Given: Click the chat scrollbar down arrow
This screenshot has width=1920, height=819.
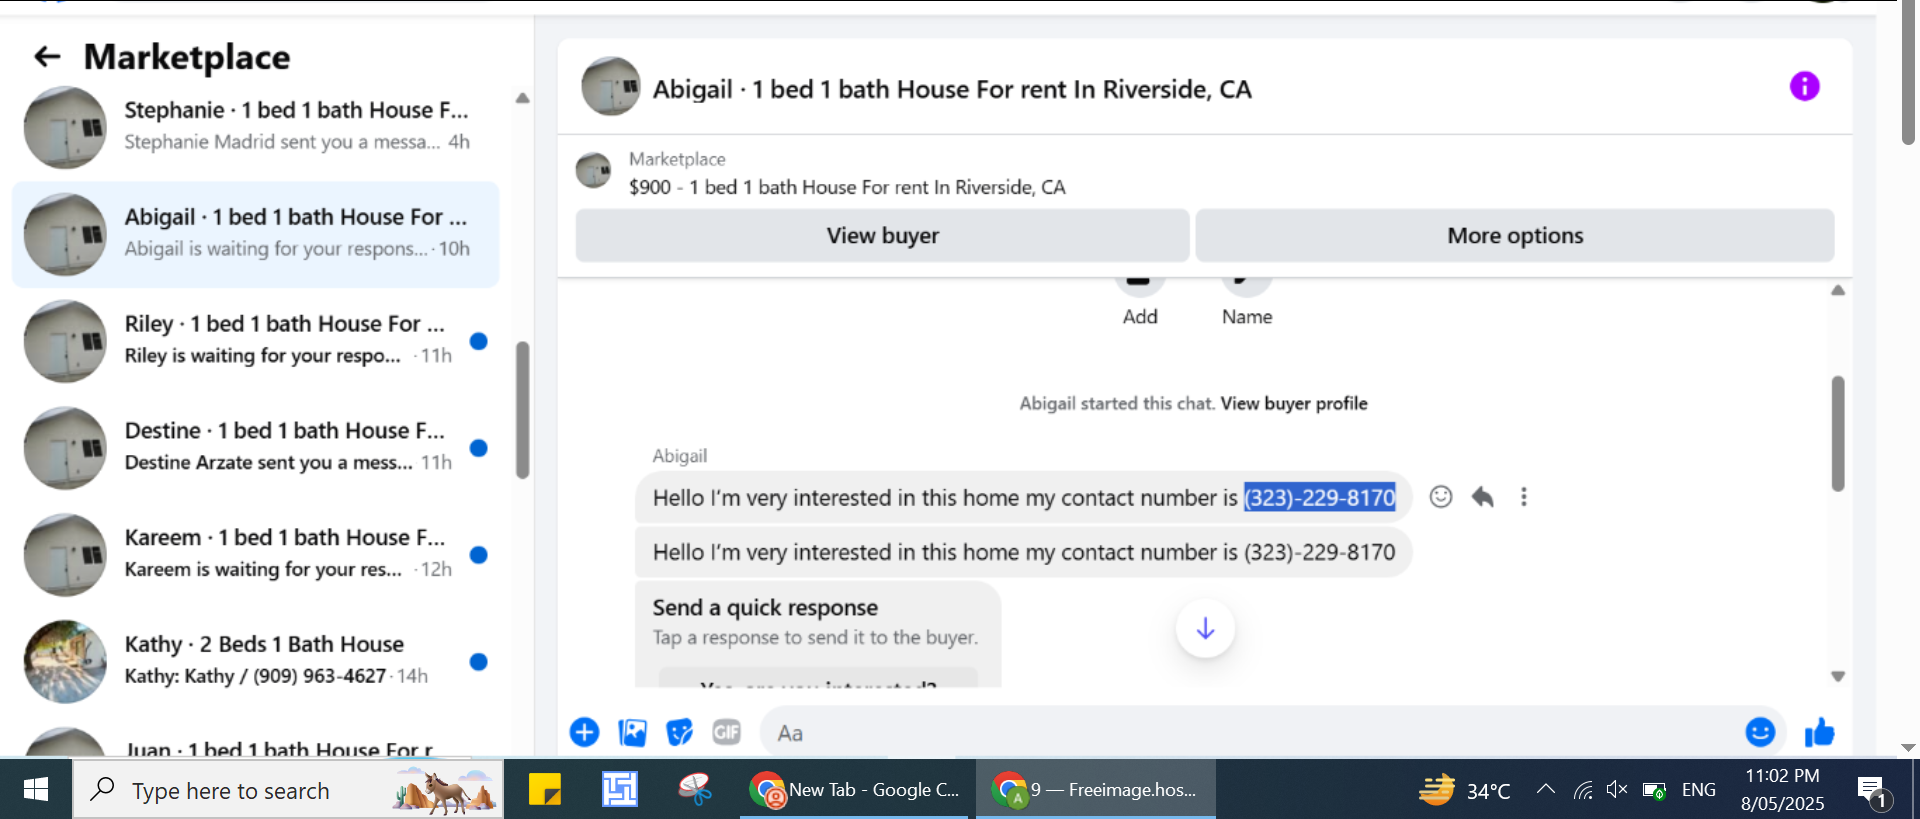Looking at the screenshot, I should 1838,677.
